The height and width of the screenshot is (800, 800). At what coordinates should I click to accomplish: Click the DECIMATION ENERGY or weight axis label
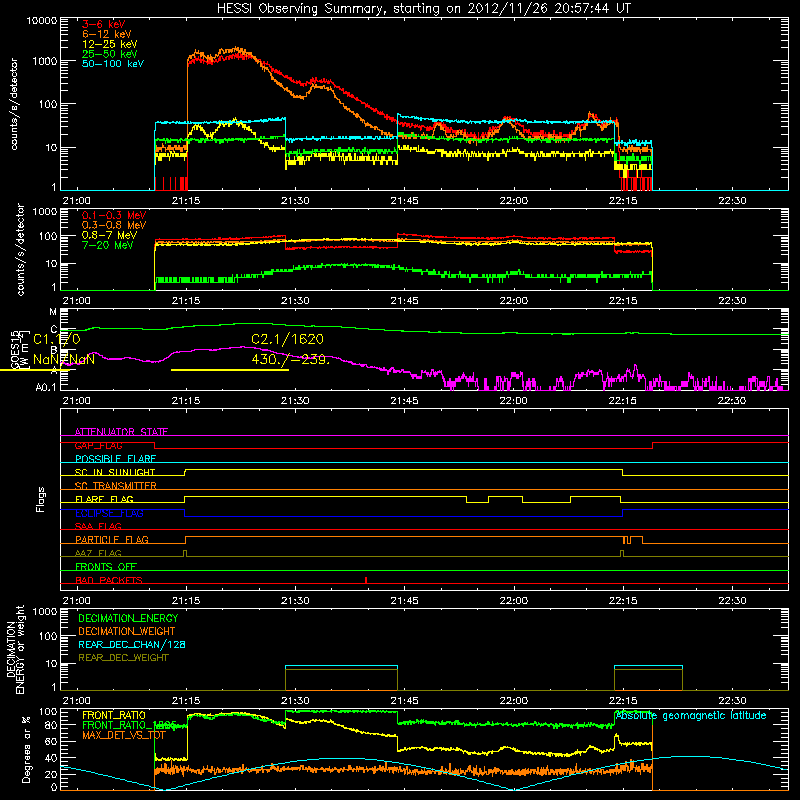click(x=16, y=649)
